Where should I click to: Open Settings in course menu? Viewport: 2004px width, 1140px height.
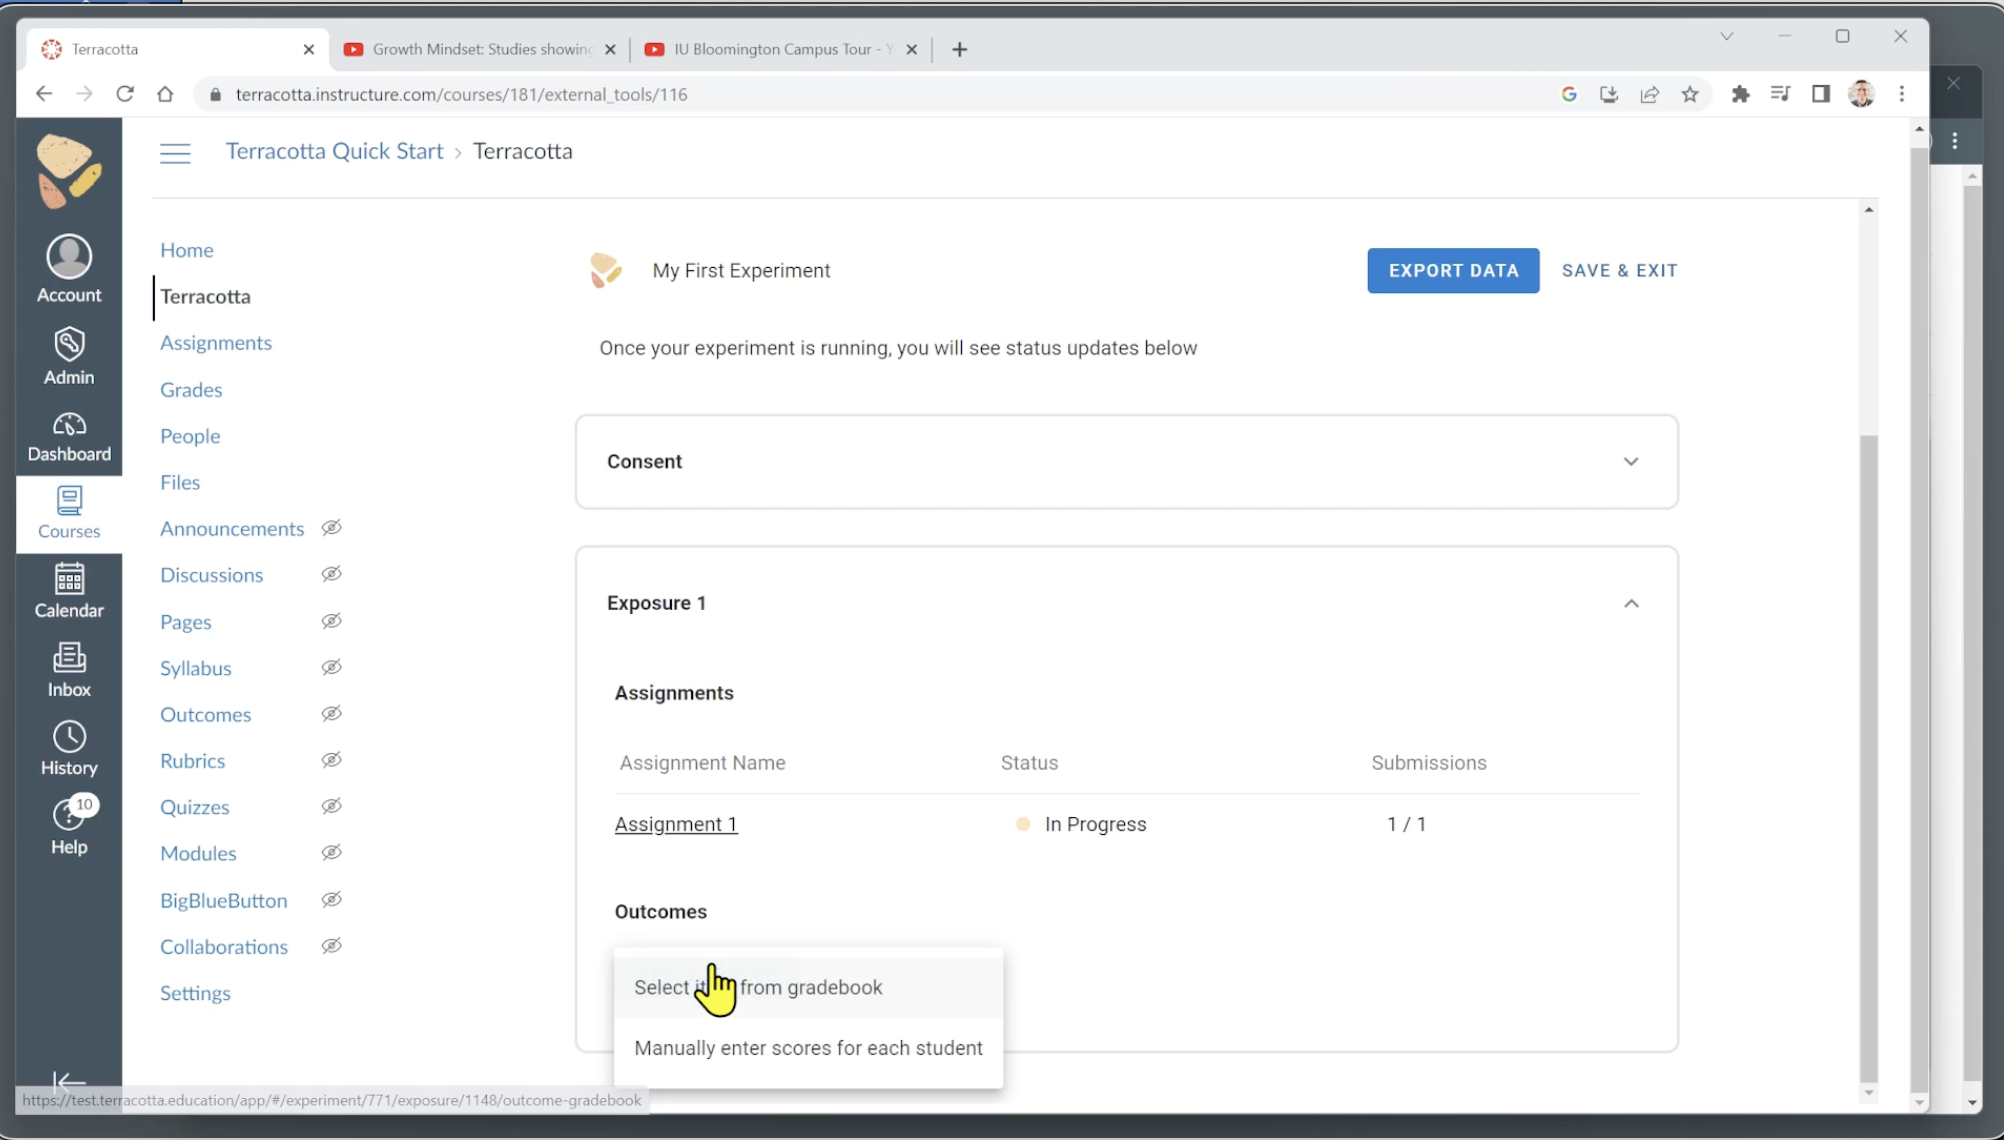click(195, 993)
